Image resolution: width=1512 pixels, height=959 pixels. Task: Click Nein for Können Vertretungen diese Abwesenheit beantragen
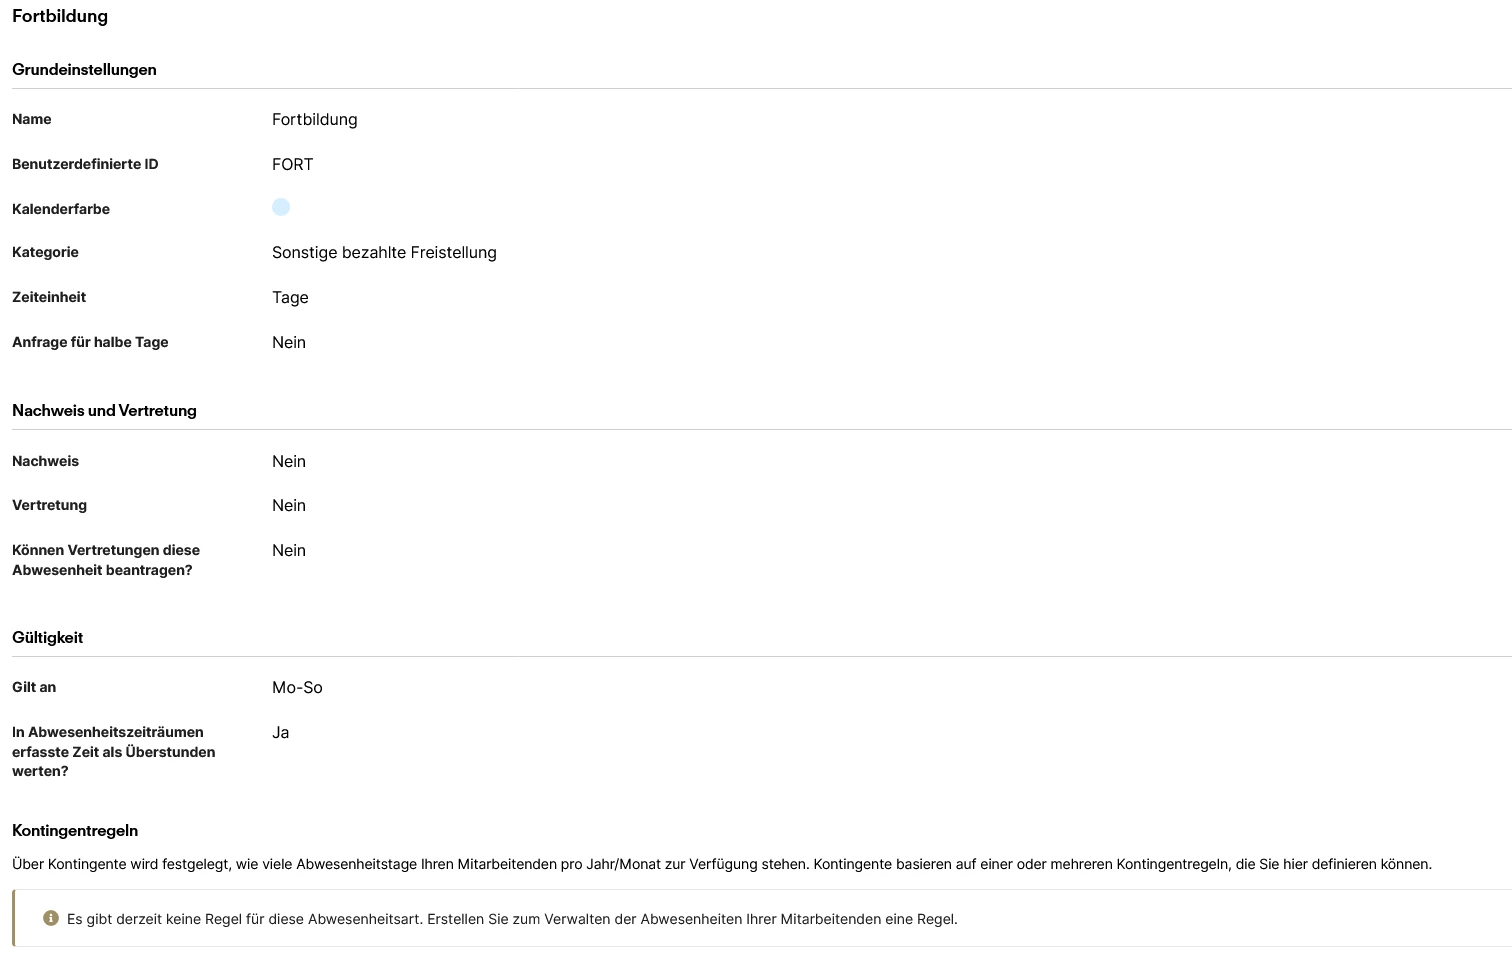(x=289, y=550)
